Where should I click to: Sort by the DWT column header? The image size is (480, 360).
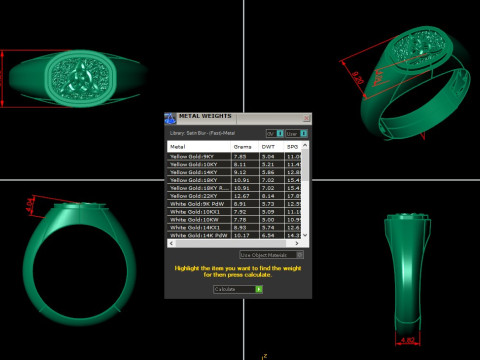tap(271, 147)
